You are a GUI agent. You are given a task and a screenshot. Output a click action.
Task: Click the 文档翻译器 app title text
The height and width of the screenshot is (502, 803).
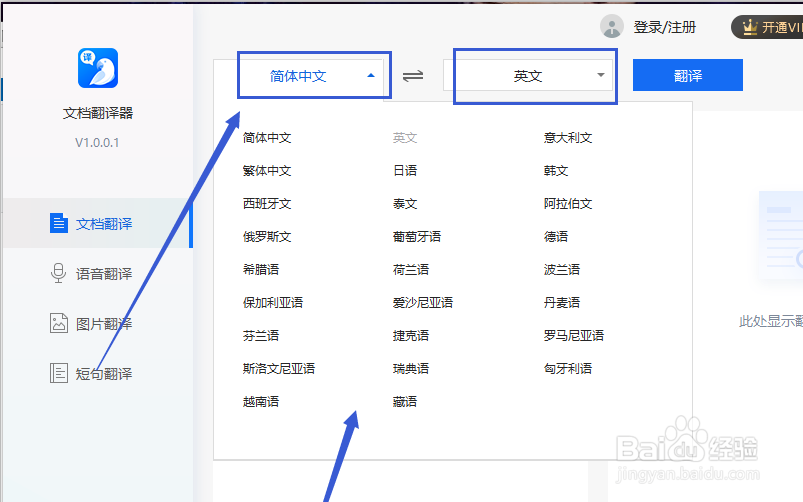pyautogui.click(x=98, y=113)
